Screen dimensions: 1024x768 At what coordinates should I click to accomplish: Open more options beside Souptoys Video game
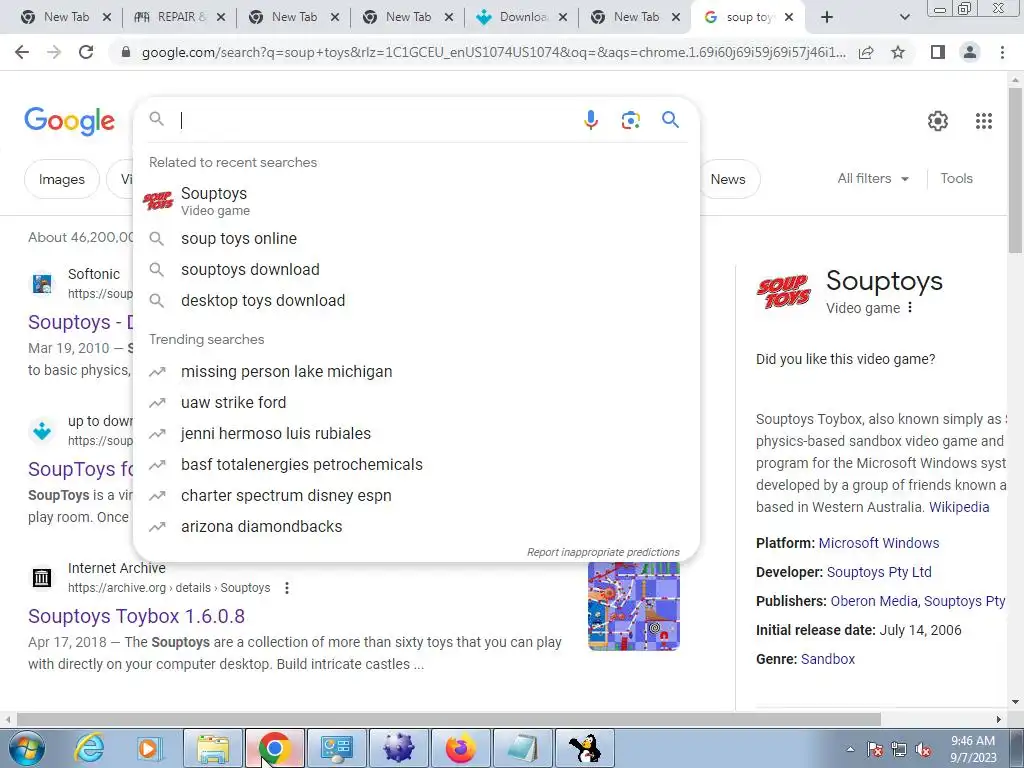coord(910,308)
